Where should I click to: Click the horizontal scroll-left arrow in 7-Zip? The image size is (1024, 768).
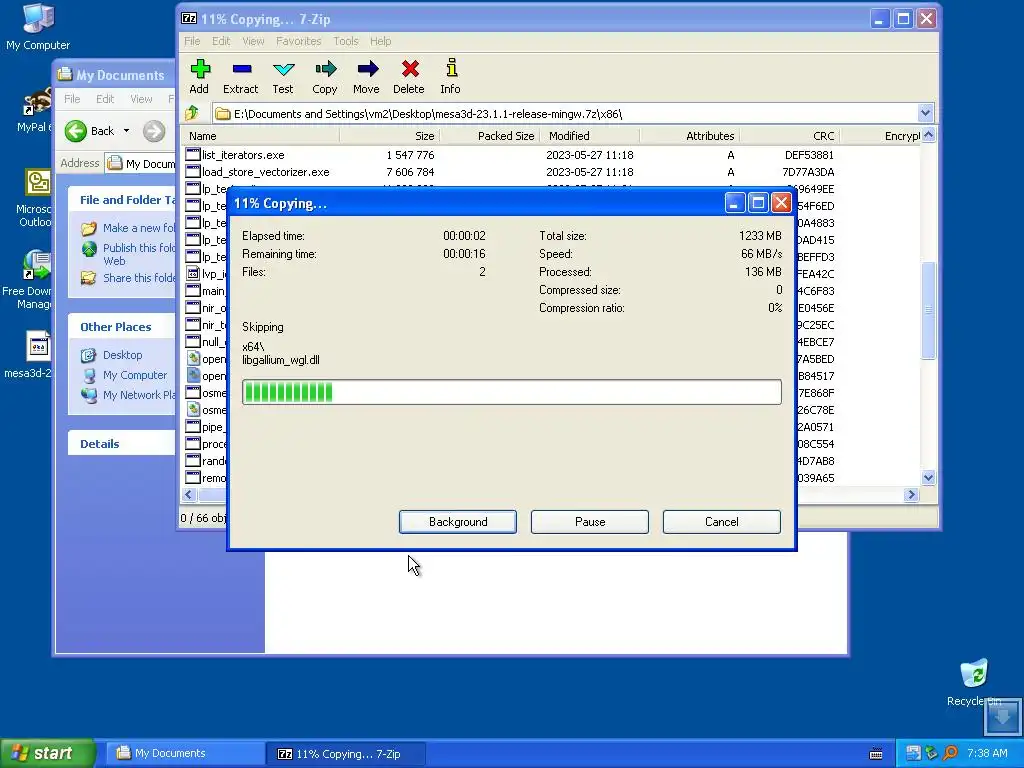coord(189,494)
